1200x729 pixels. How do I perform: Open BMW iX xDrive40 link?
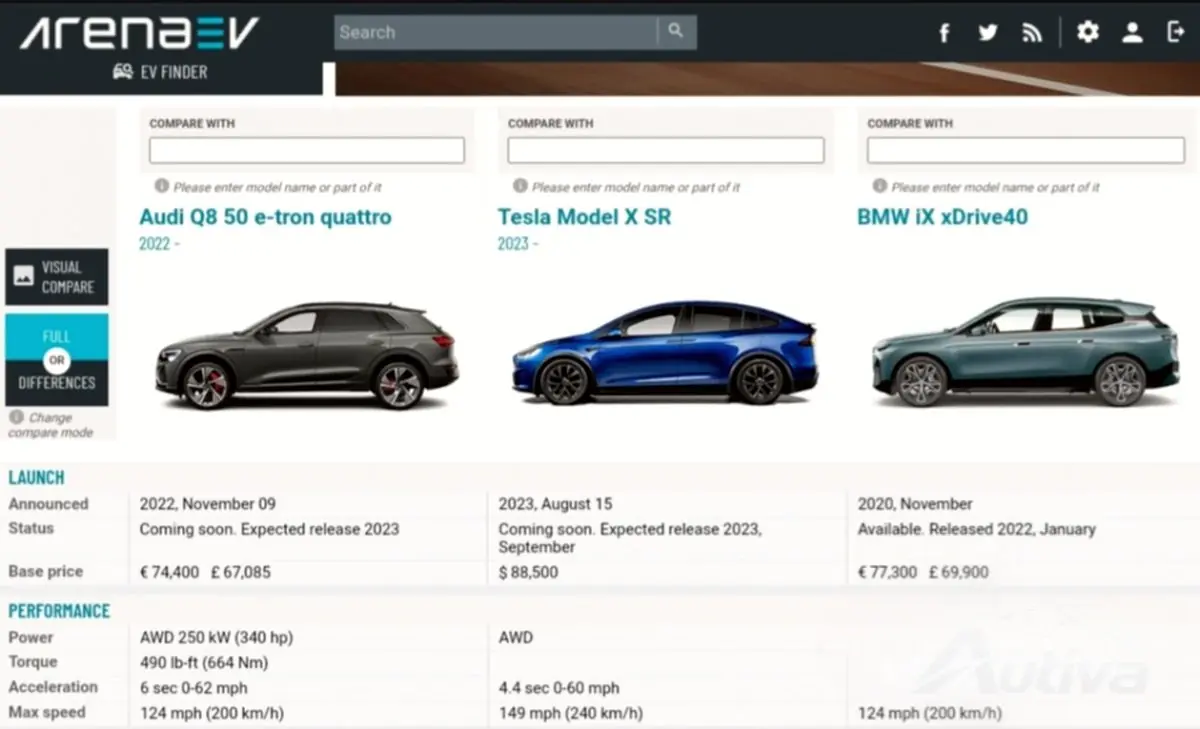pyautogui.click(x=942, y=217)
